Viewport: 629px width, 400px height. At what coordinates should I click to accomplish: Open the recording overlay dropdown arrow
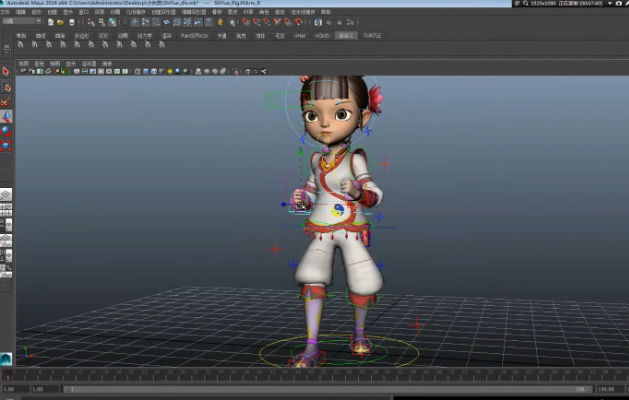click(610, 3)
